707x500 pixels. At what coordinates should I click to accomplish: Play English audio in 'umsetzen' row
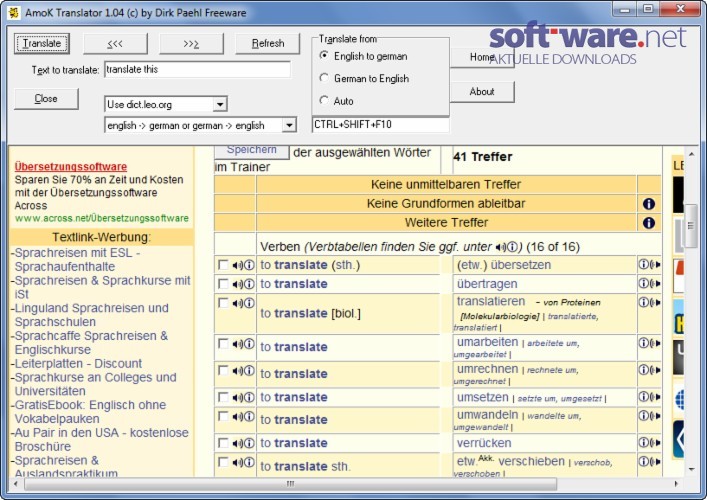(238, 397)
